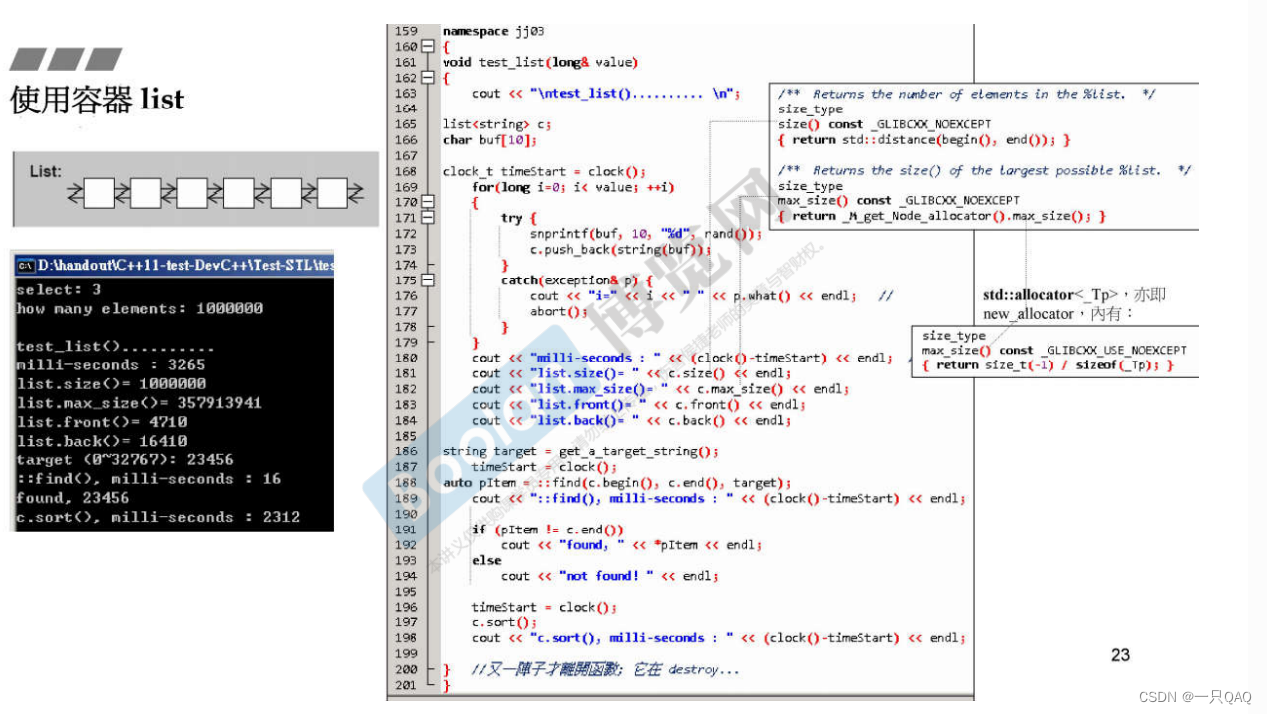
Task: Click console line 'list.front()= 4710'
Action: click(x=101, y=422)
